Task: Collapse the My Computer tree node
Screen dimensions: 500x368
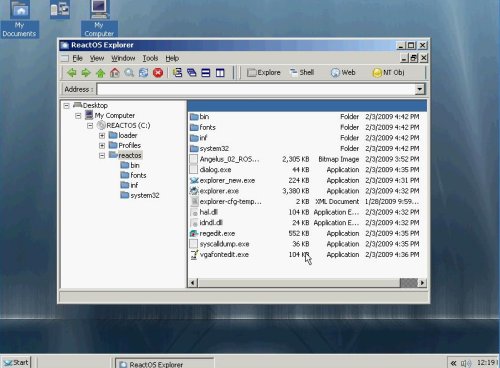Action: (78, 116)
